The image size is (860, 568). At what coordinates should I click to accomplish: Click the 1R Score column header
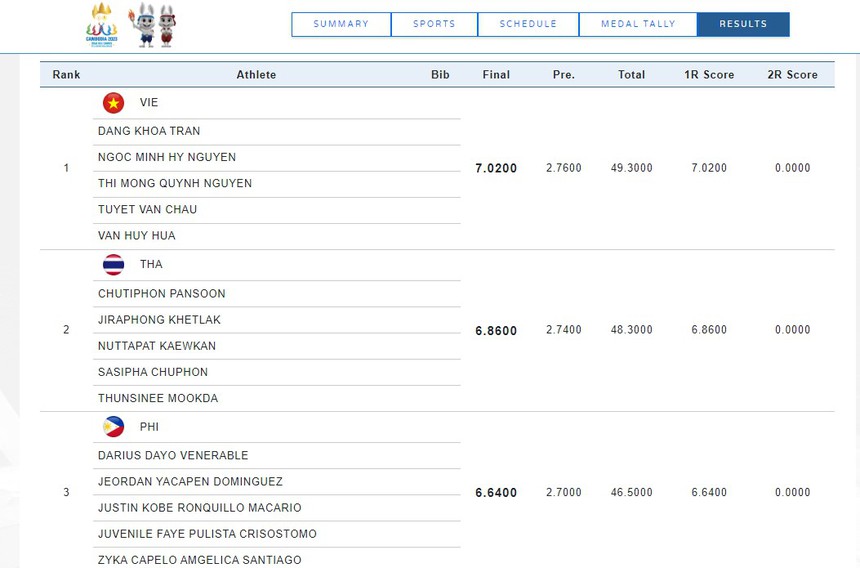[709, 75]
